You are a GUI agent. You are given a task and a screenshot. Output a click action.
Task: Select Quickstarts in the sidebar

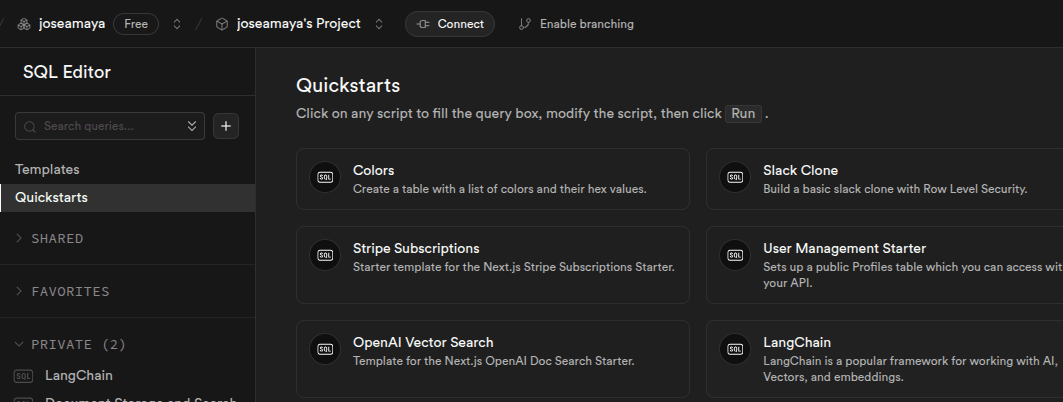[x=127, y=198]
